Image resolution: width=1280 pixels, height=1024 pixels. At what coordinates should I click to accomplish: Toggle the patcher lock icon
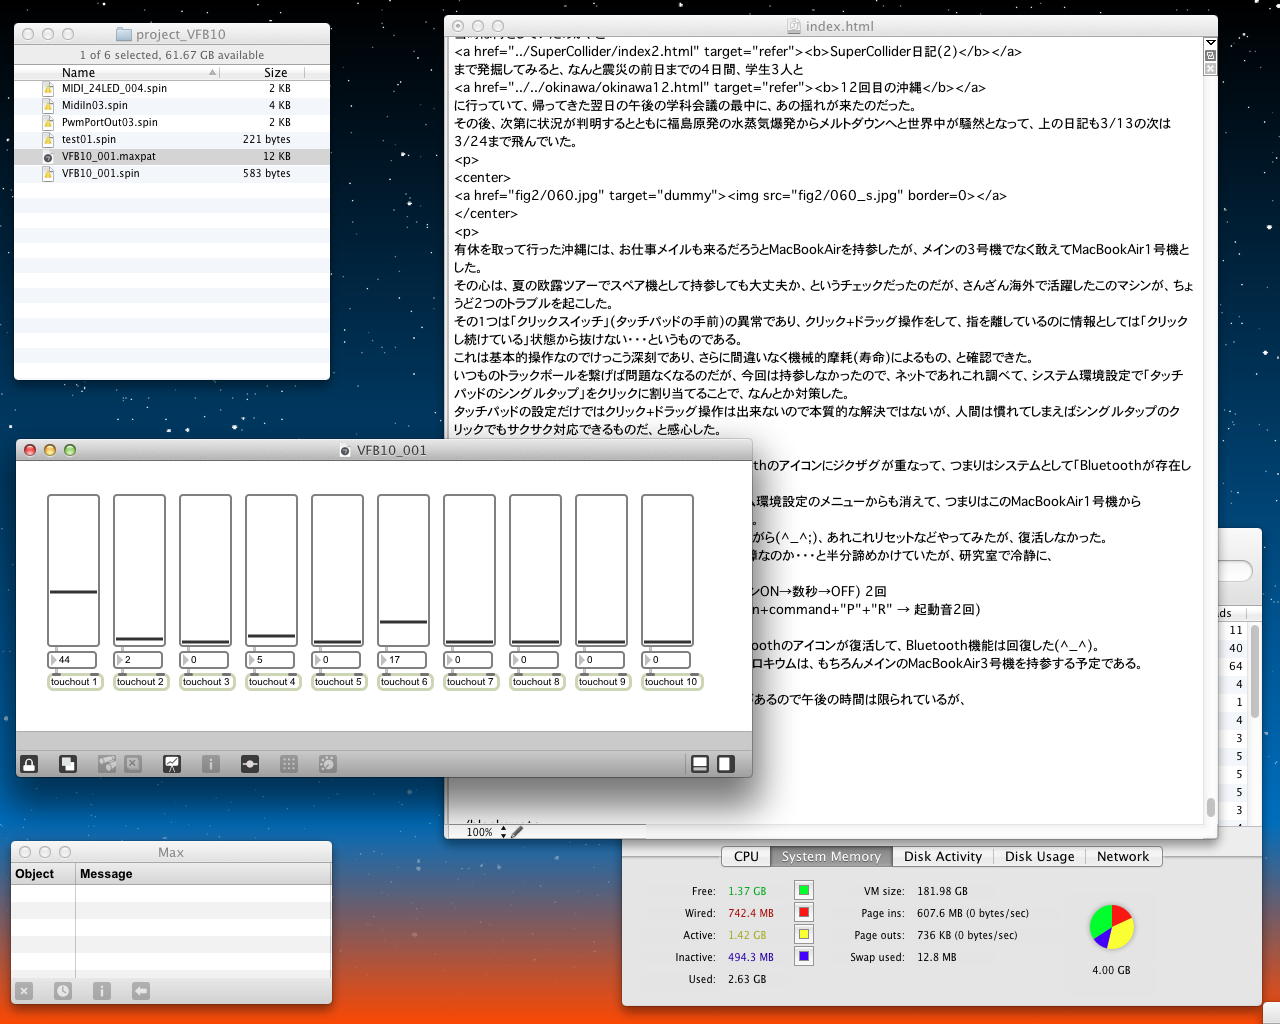tap(29, 764)
